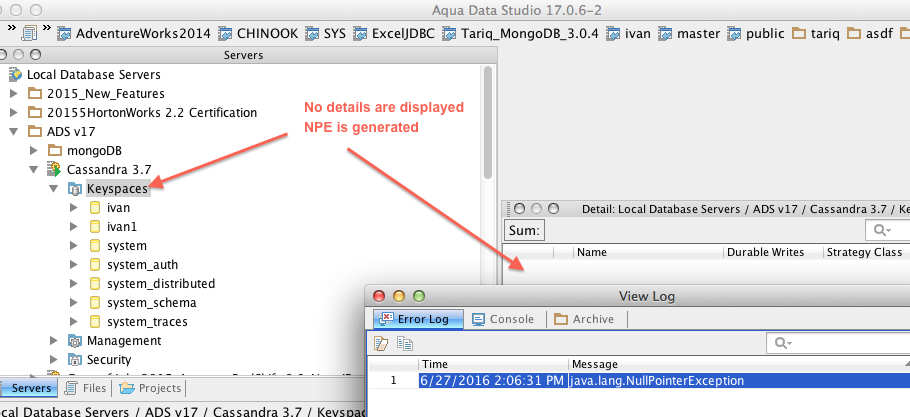Expand 20155HortonWorks 2.2 Certification folder
910x417 pixels.
[15, 113]
